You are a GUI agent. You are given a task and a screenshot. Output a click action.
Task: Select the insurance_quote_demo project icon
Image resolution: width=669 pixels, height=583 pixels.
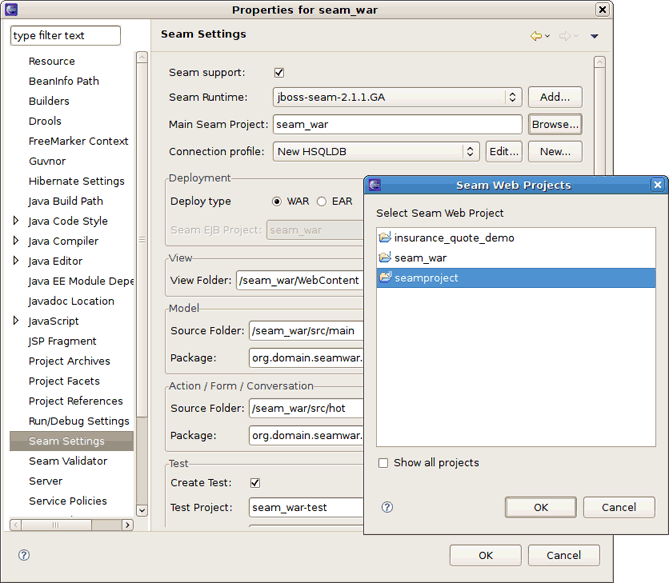385,238
